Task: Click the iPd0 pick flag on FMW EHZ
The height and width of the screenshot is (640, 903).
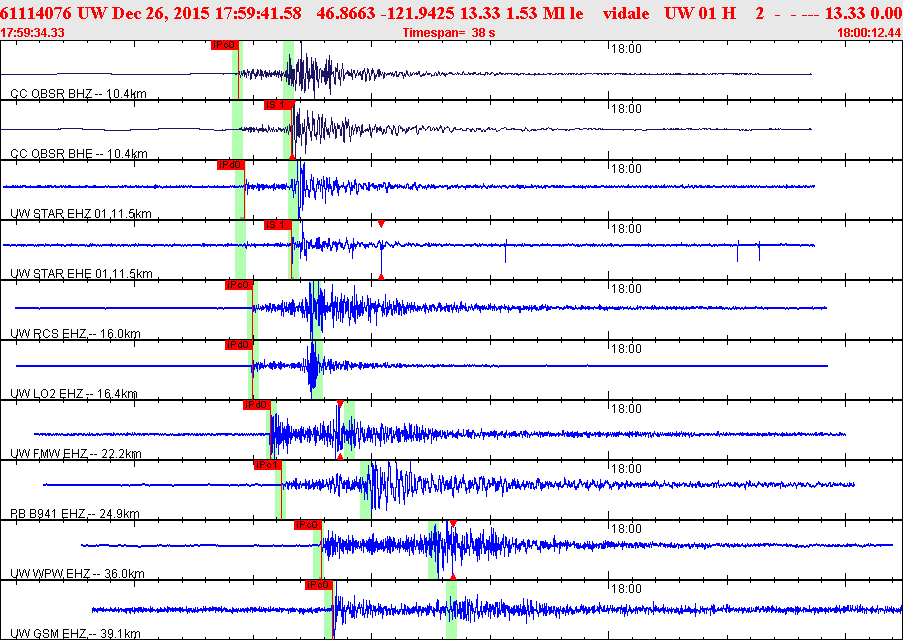Action: coord(257,405)
